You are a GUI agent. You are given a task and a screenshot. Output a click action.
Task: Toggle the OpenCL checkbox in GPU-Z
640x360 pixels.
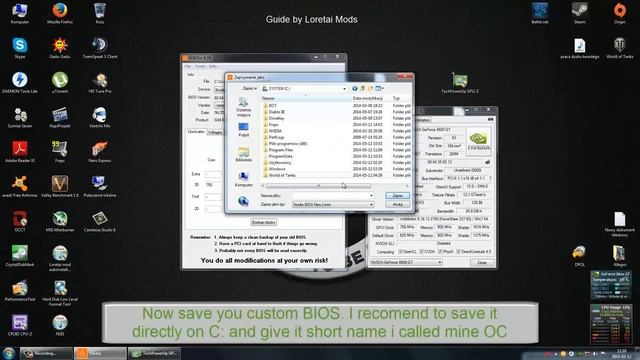pyautogui.click(x=400, y=252)
